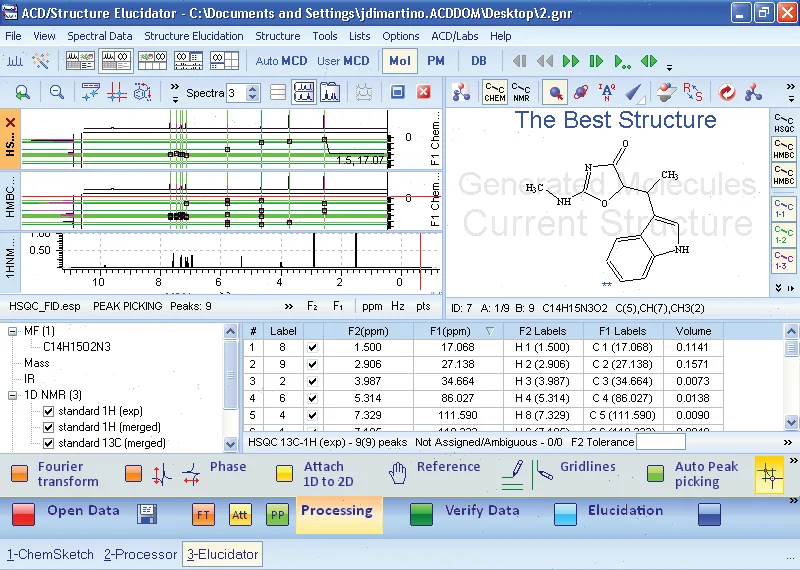Image resolution: width=800 pixels, height=570 pixels.
Task: Click the C-C HSQC correlations icon
Action: [x=784, y=124]
